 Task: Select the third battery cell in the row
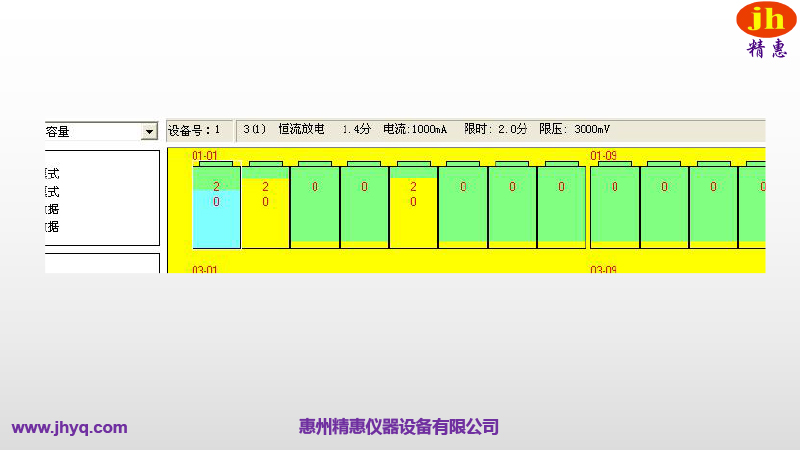coord(315,205)
